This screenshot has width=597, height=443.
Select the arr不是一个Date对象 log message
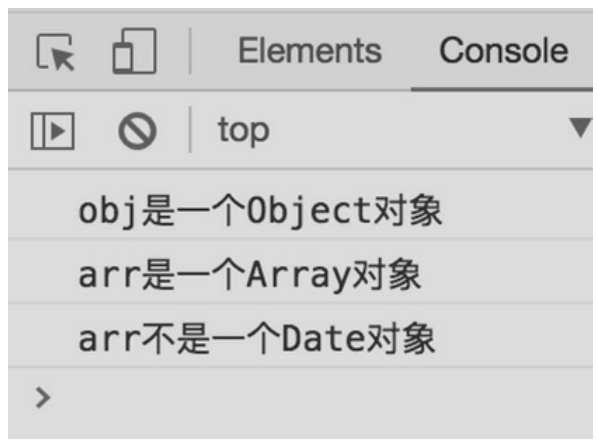pyautogui.click(x=257, y=338)
